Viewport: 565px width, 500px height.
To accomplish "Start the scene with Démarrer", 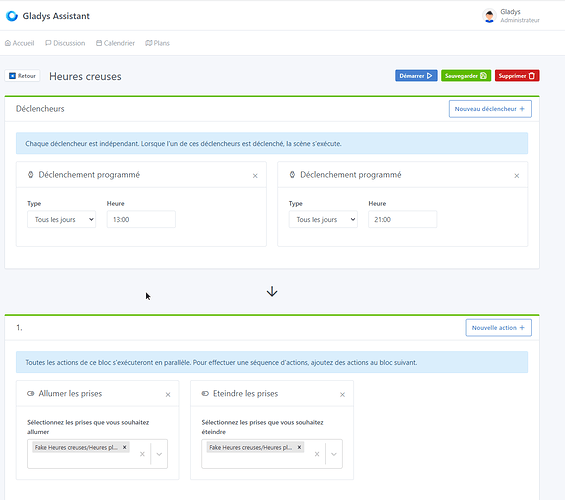I will click(416, 76).
